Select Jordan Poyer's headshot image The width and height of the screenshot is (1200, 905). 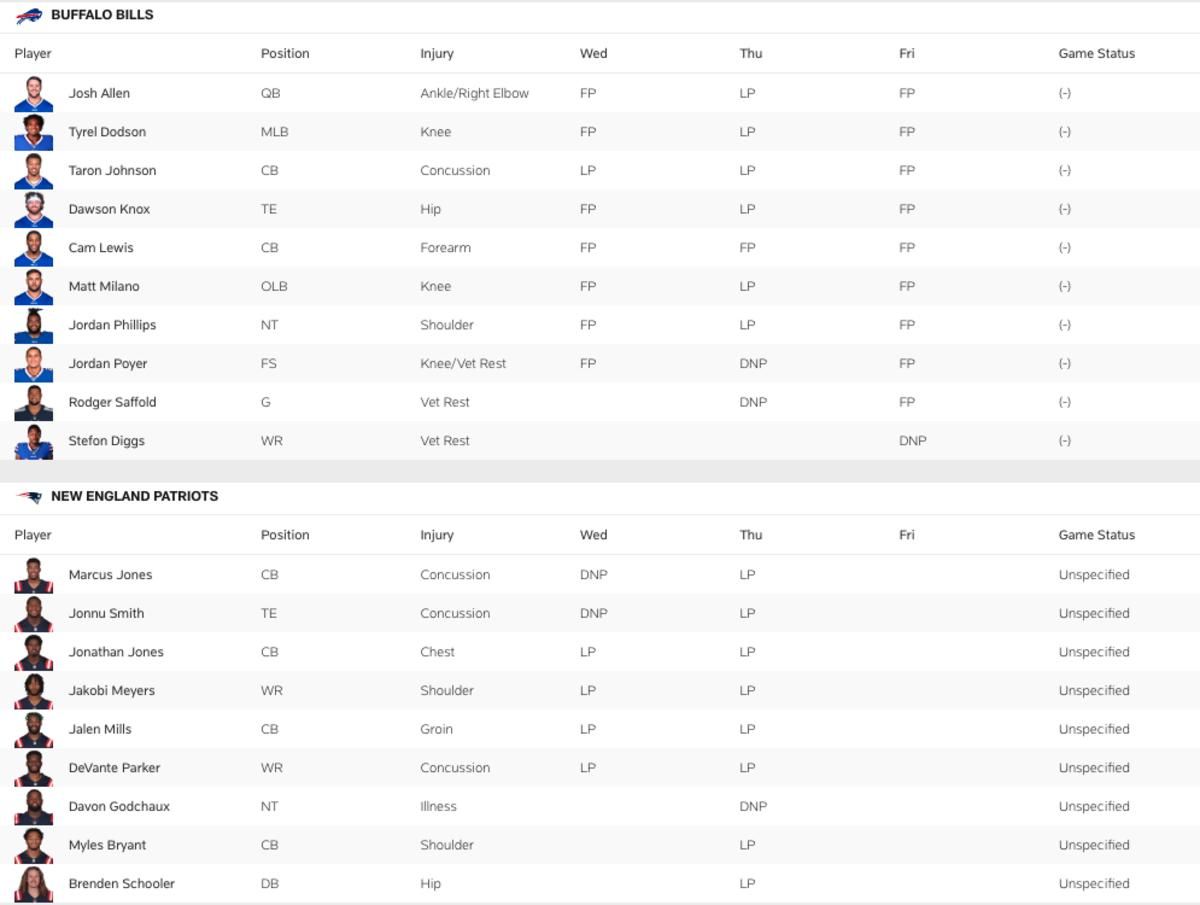(x=34, y=364)
